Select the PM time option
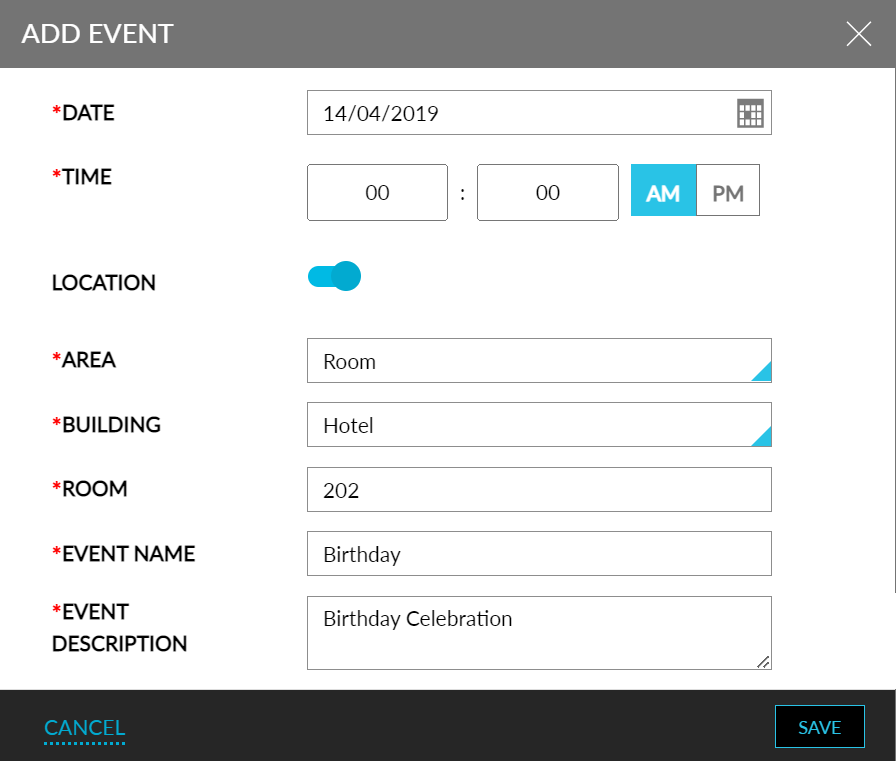This screenshot has width=896, height=761. click(727, 190)
